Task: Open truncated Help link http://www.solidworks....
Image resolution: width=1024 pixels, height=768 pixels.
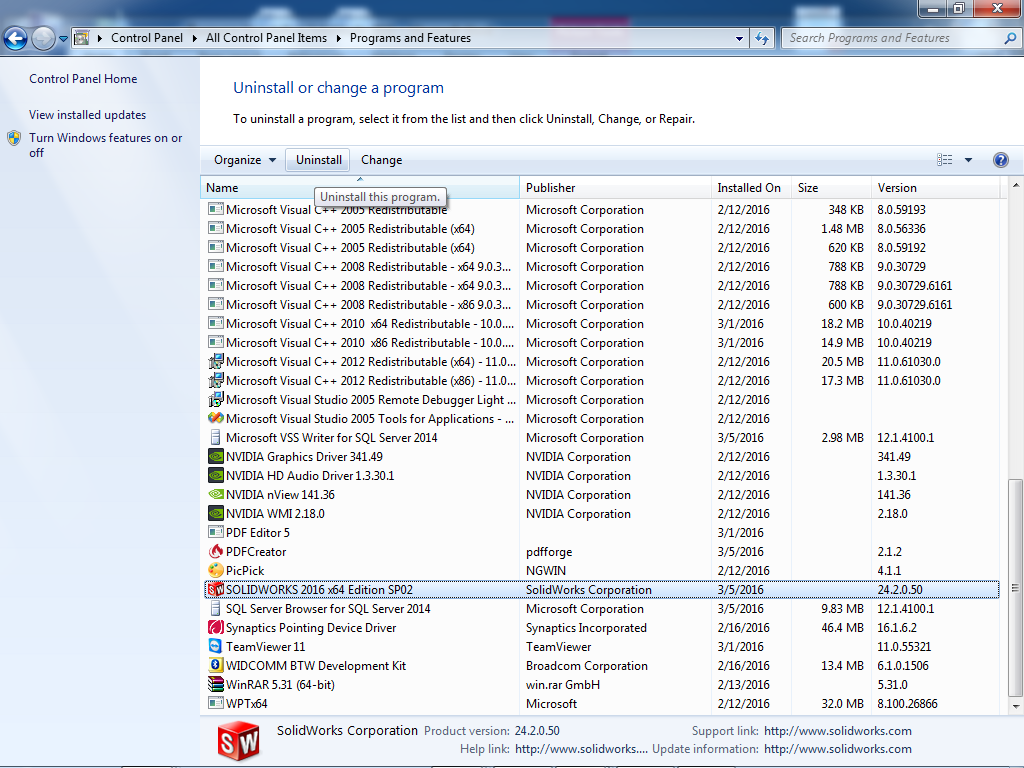Action: coord(581,749)
